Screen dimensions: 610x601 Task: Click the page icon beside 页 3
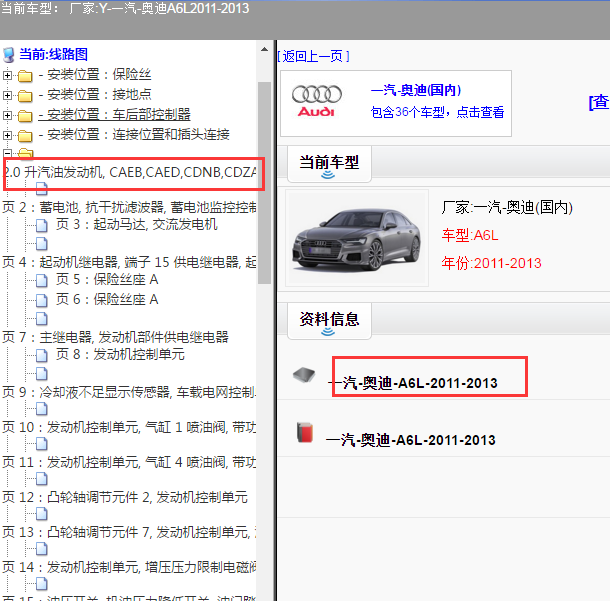tap(42, 225)
